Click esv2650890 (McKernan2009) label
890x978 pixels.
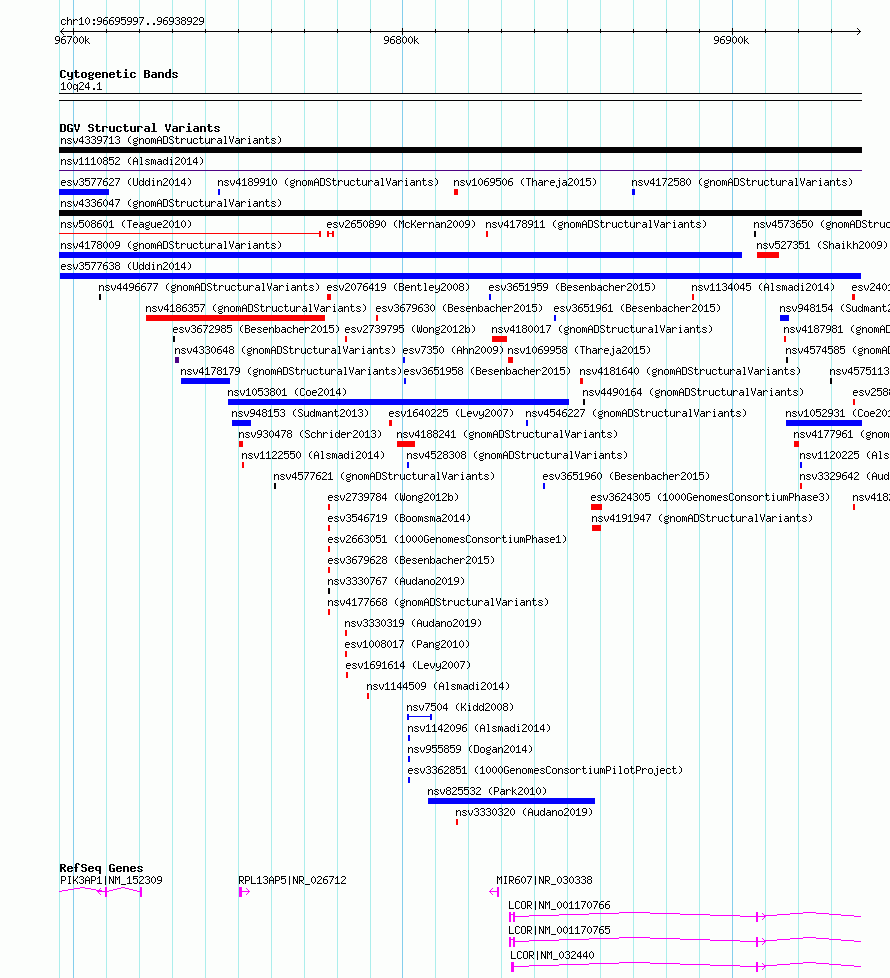[x=401, y=225]
